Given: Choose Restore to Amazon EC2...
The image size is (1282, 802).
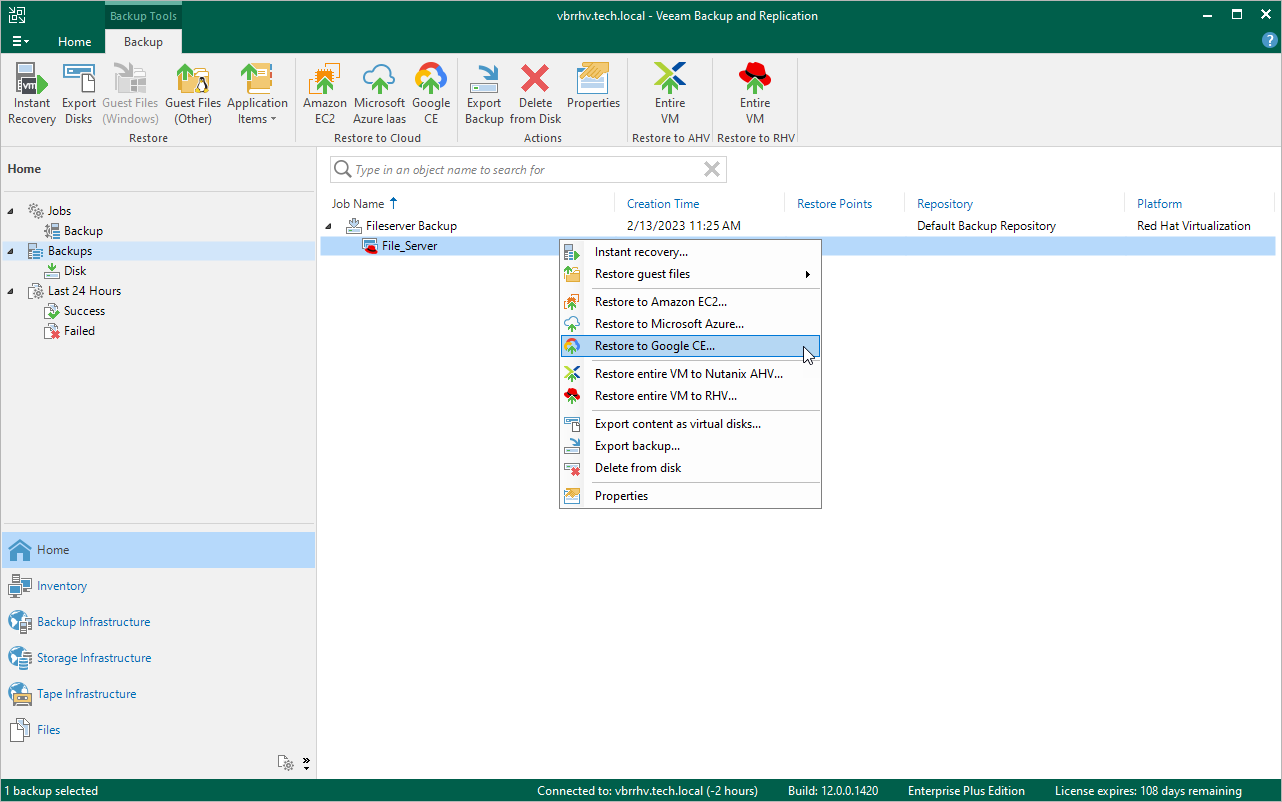Looking at the screenshot, I should (690, 302).
